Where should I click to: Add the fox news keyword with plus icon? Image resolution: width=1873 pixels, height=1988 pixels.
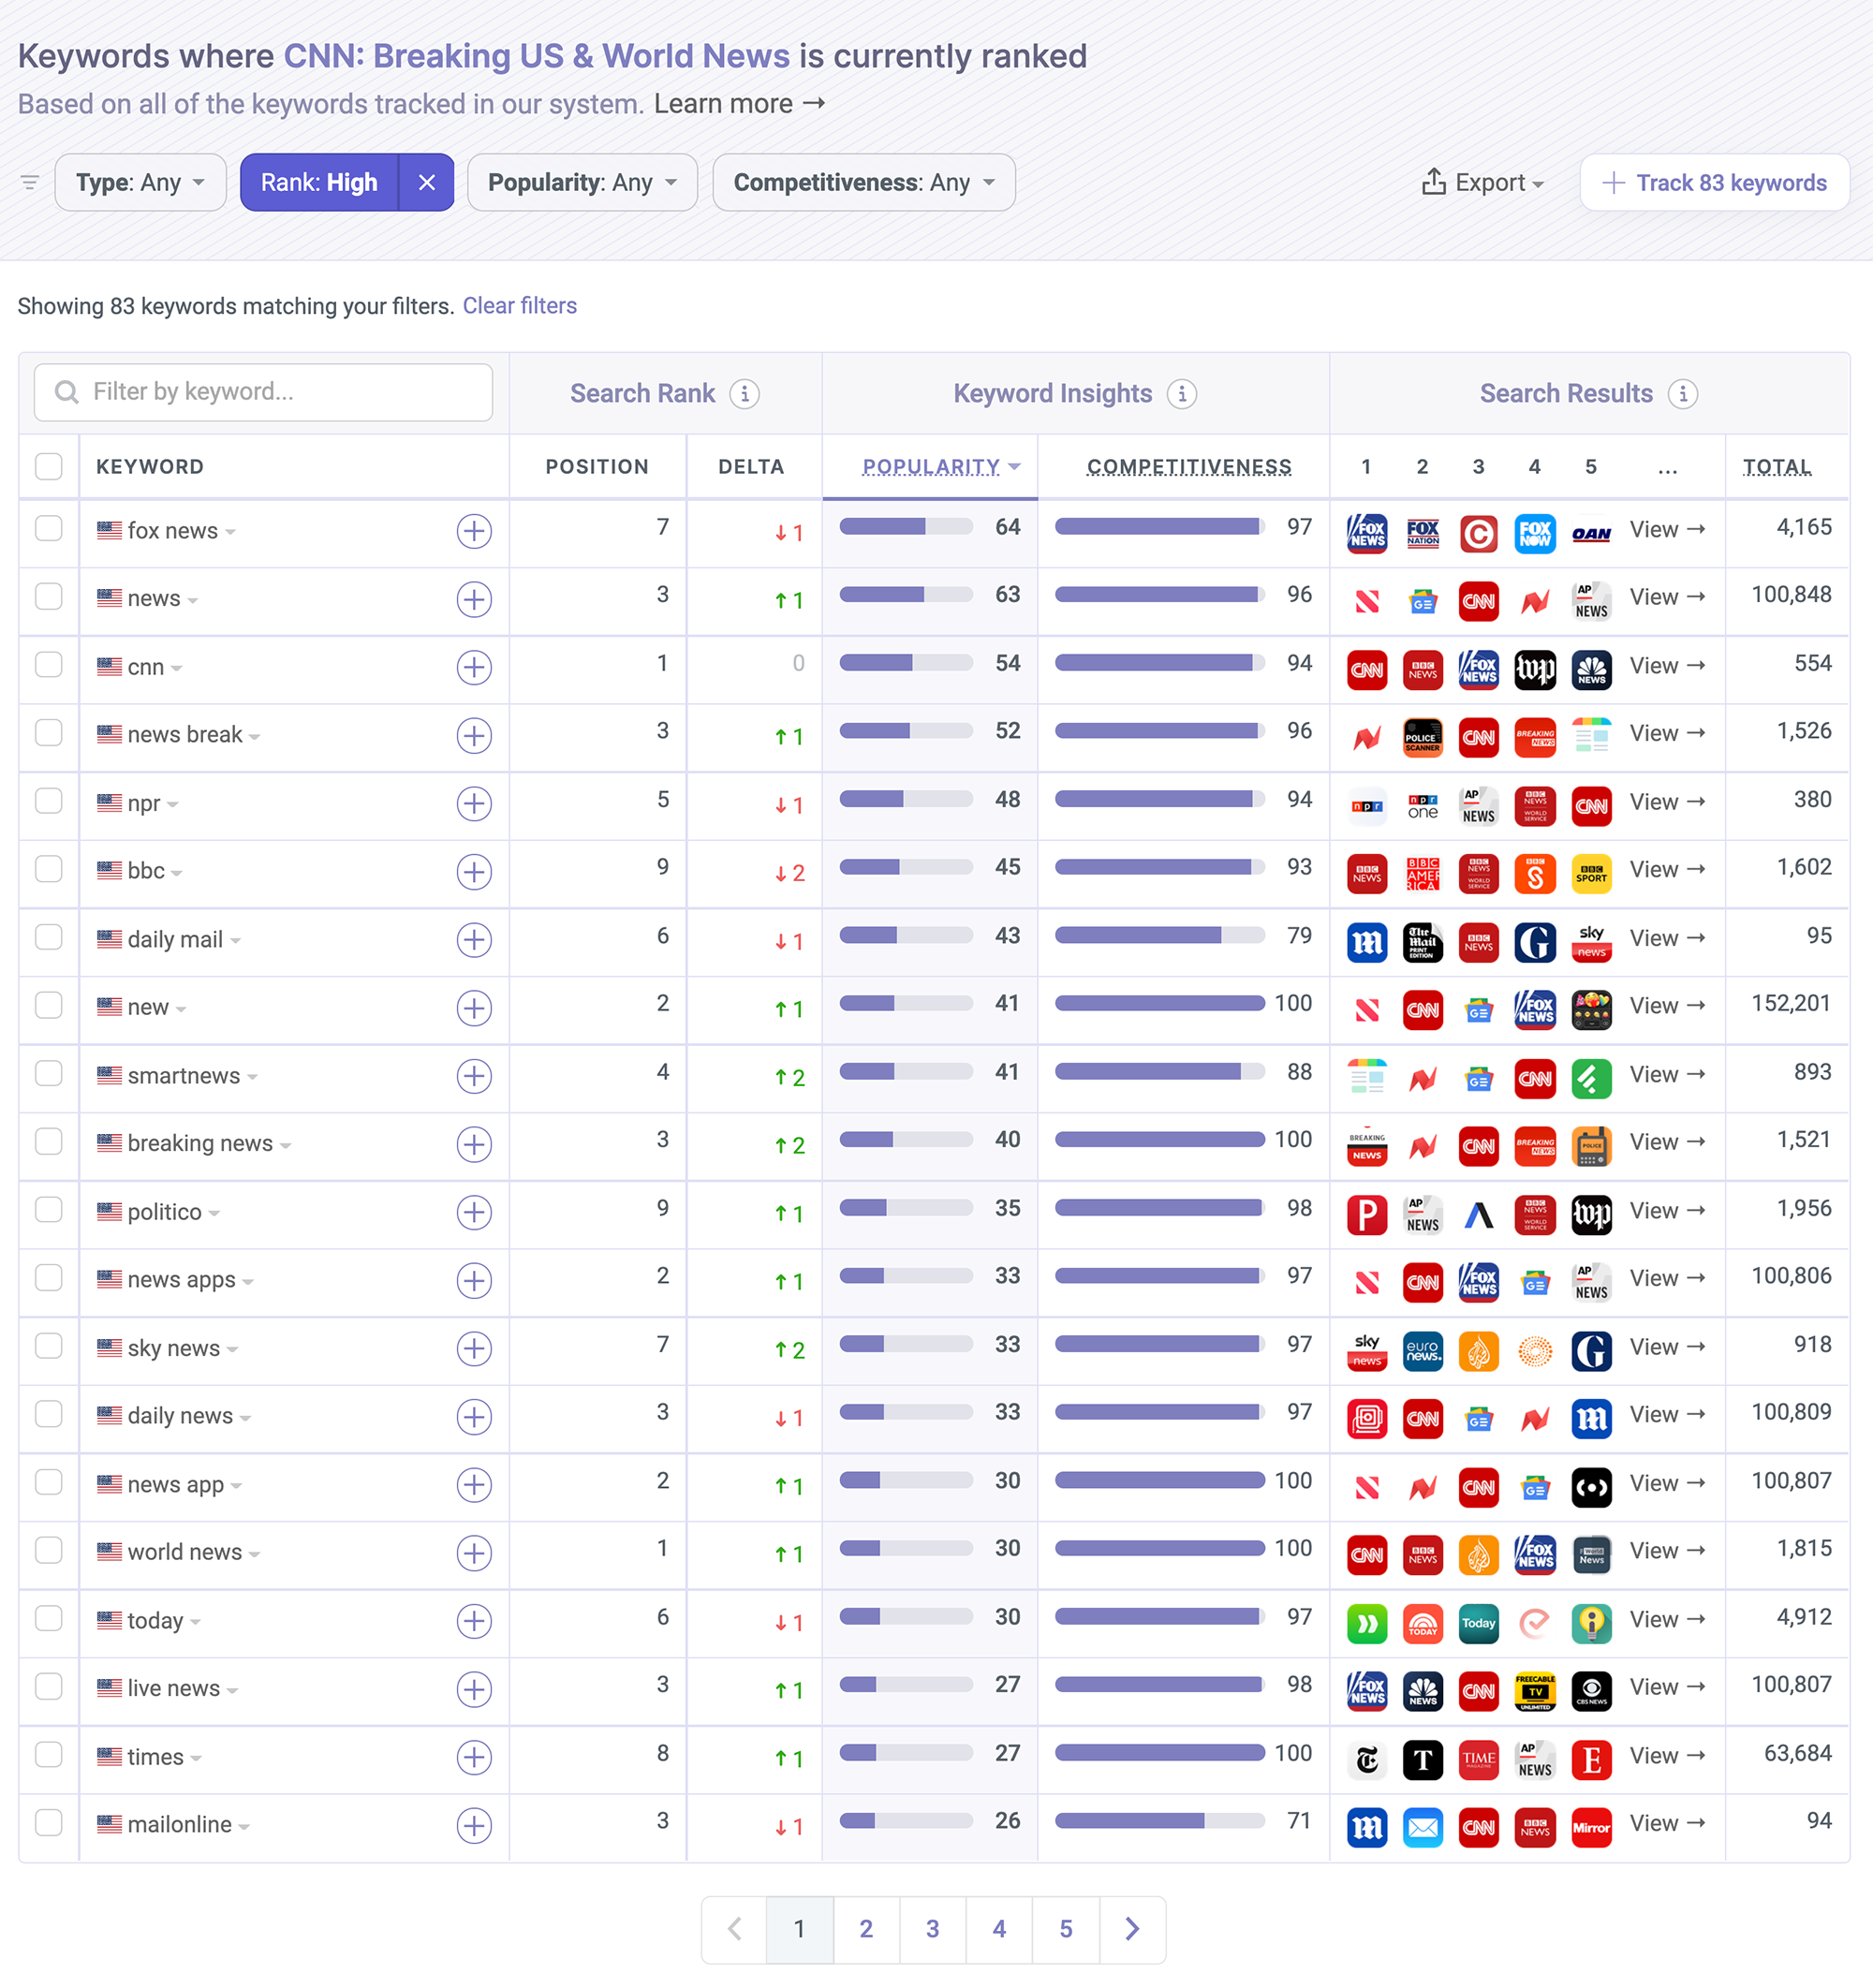[474, 531]
